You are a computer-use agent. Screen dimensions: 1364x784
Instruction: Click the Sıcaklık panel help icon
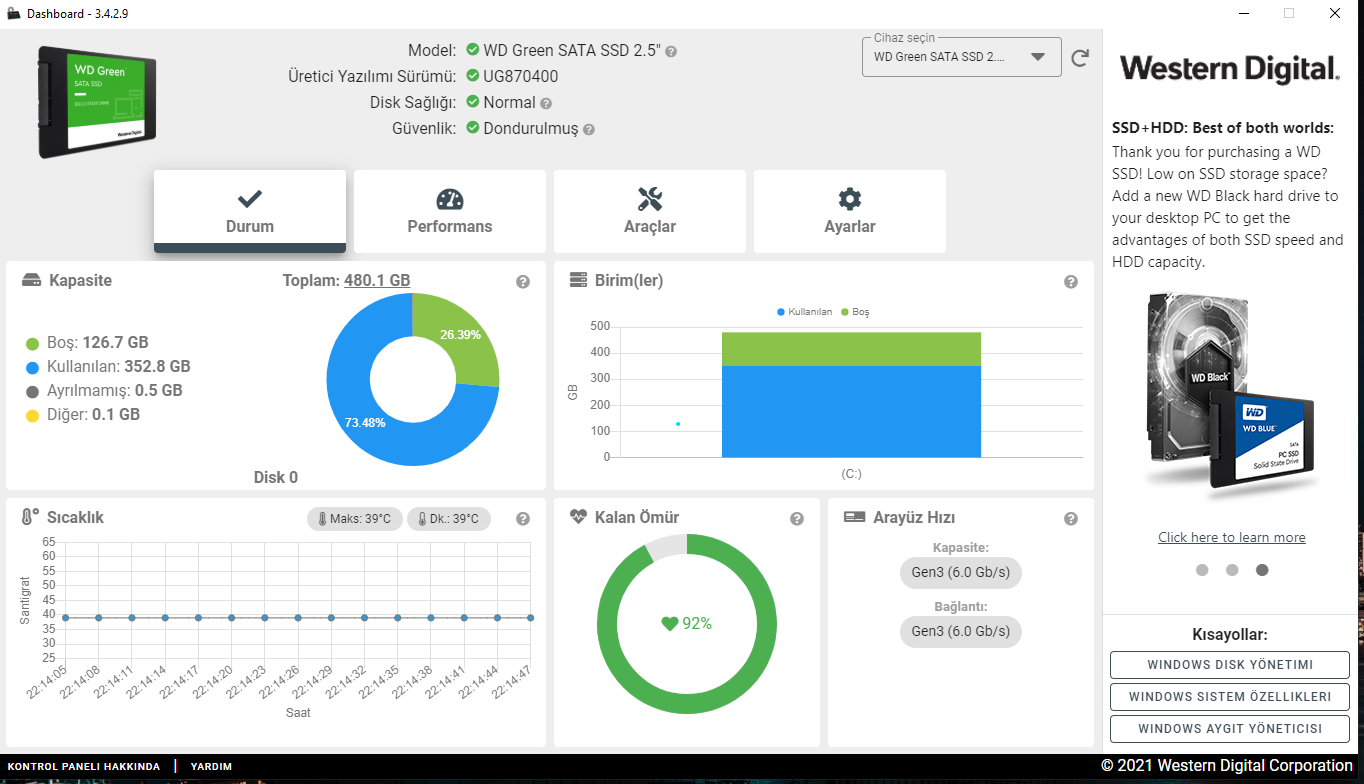[523, 519]
